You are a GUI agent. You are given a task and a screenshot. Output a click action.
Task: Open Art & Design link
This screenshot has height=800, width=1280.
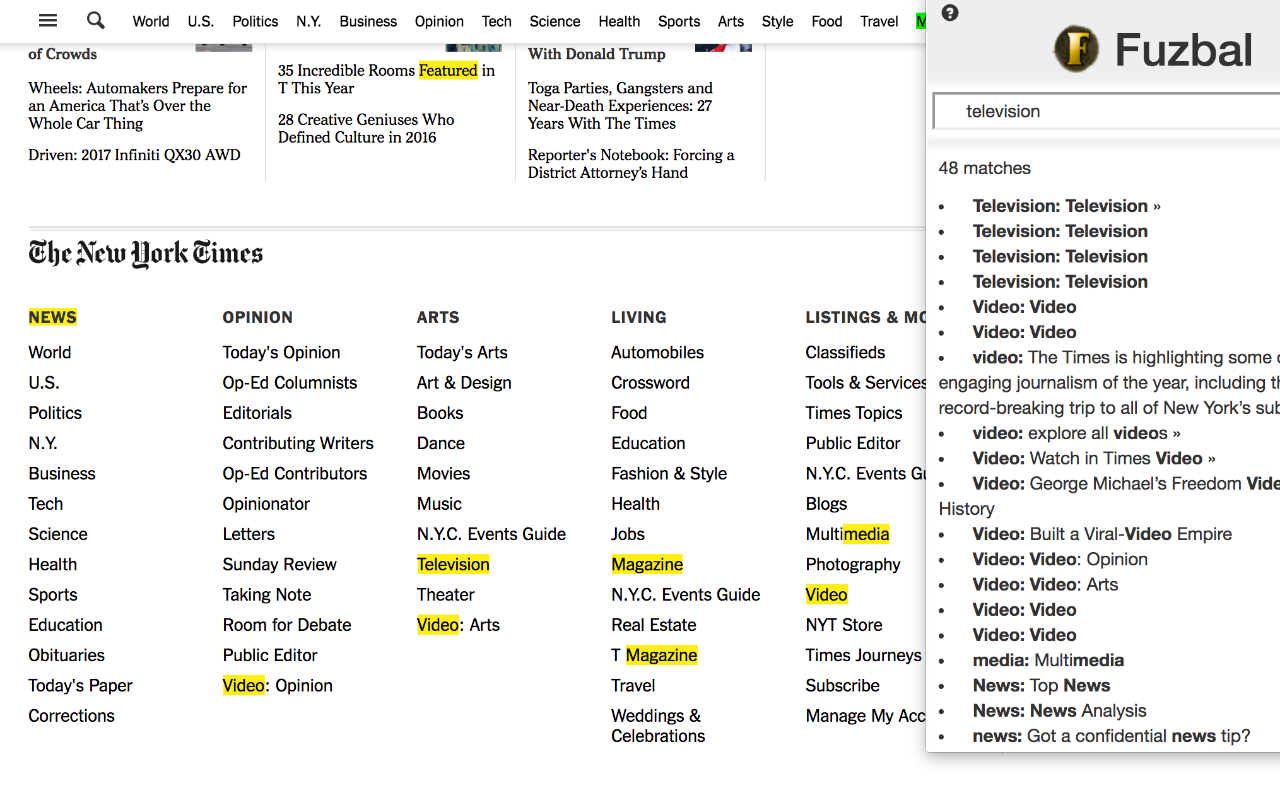[x=464, y=382]
